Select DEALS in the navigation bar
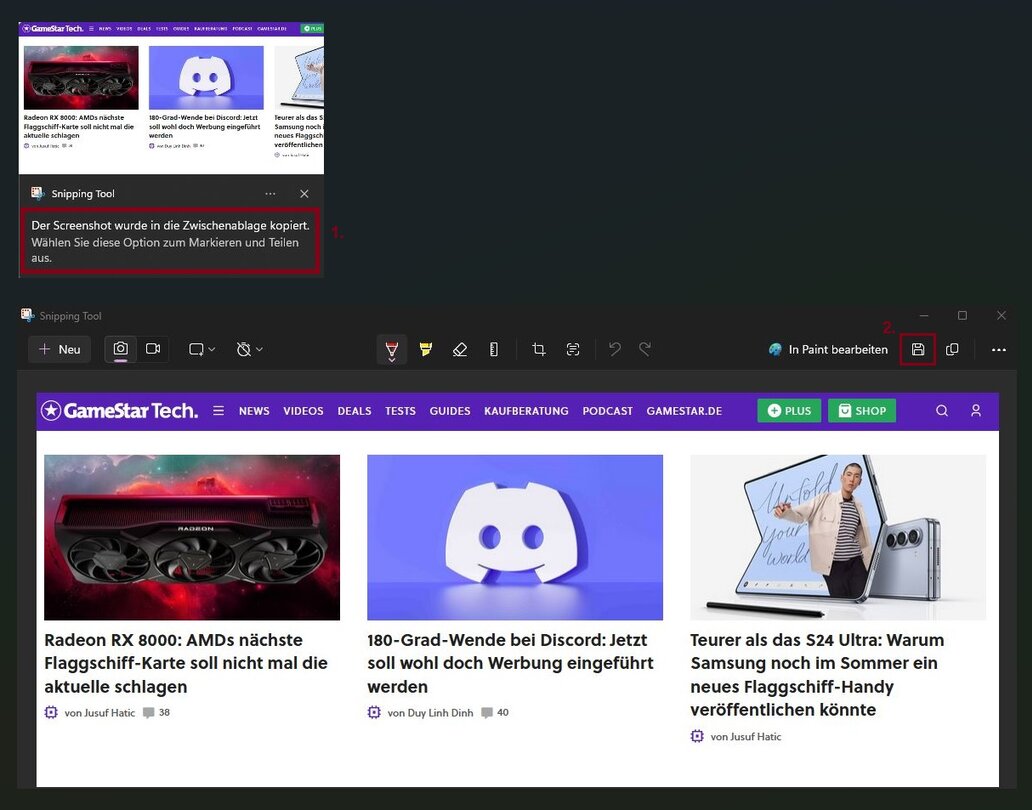 pyautogui.click(x=354, y=411)
